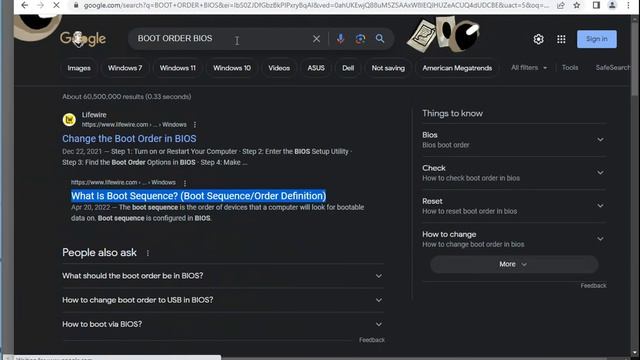Open the Chrome profile icon
This screenshot has width=640, height=360.
[x=612, y=5]
